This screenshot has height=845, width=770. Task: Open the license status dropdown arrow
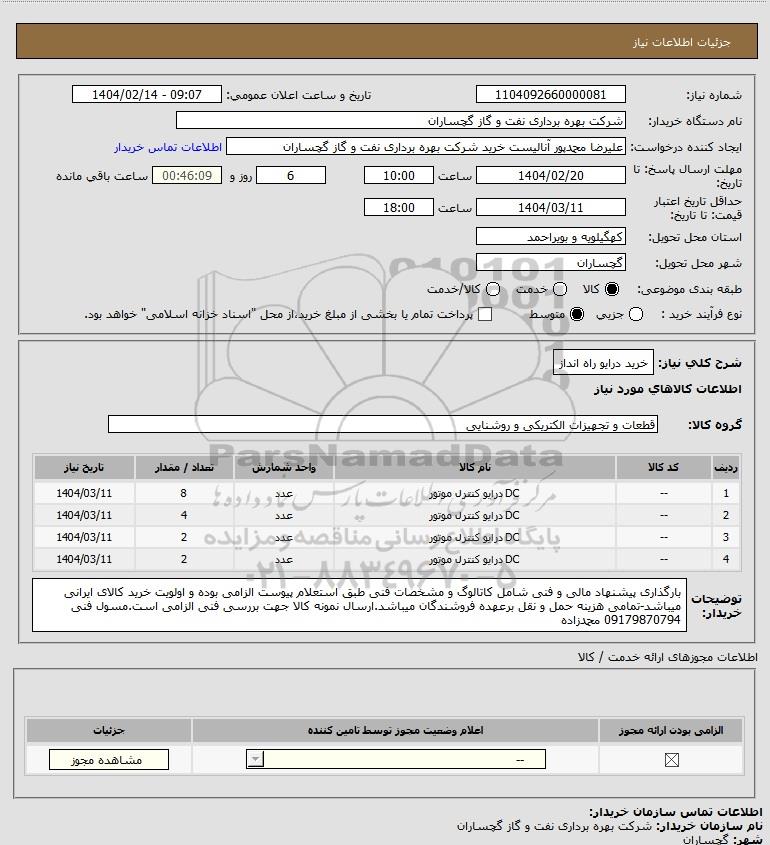tap(255, 760)
